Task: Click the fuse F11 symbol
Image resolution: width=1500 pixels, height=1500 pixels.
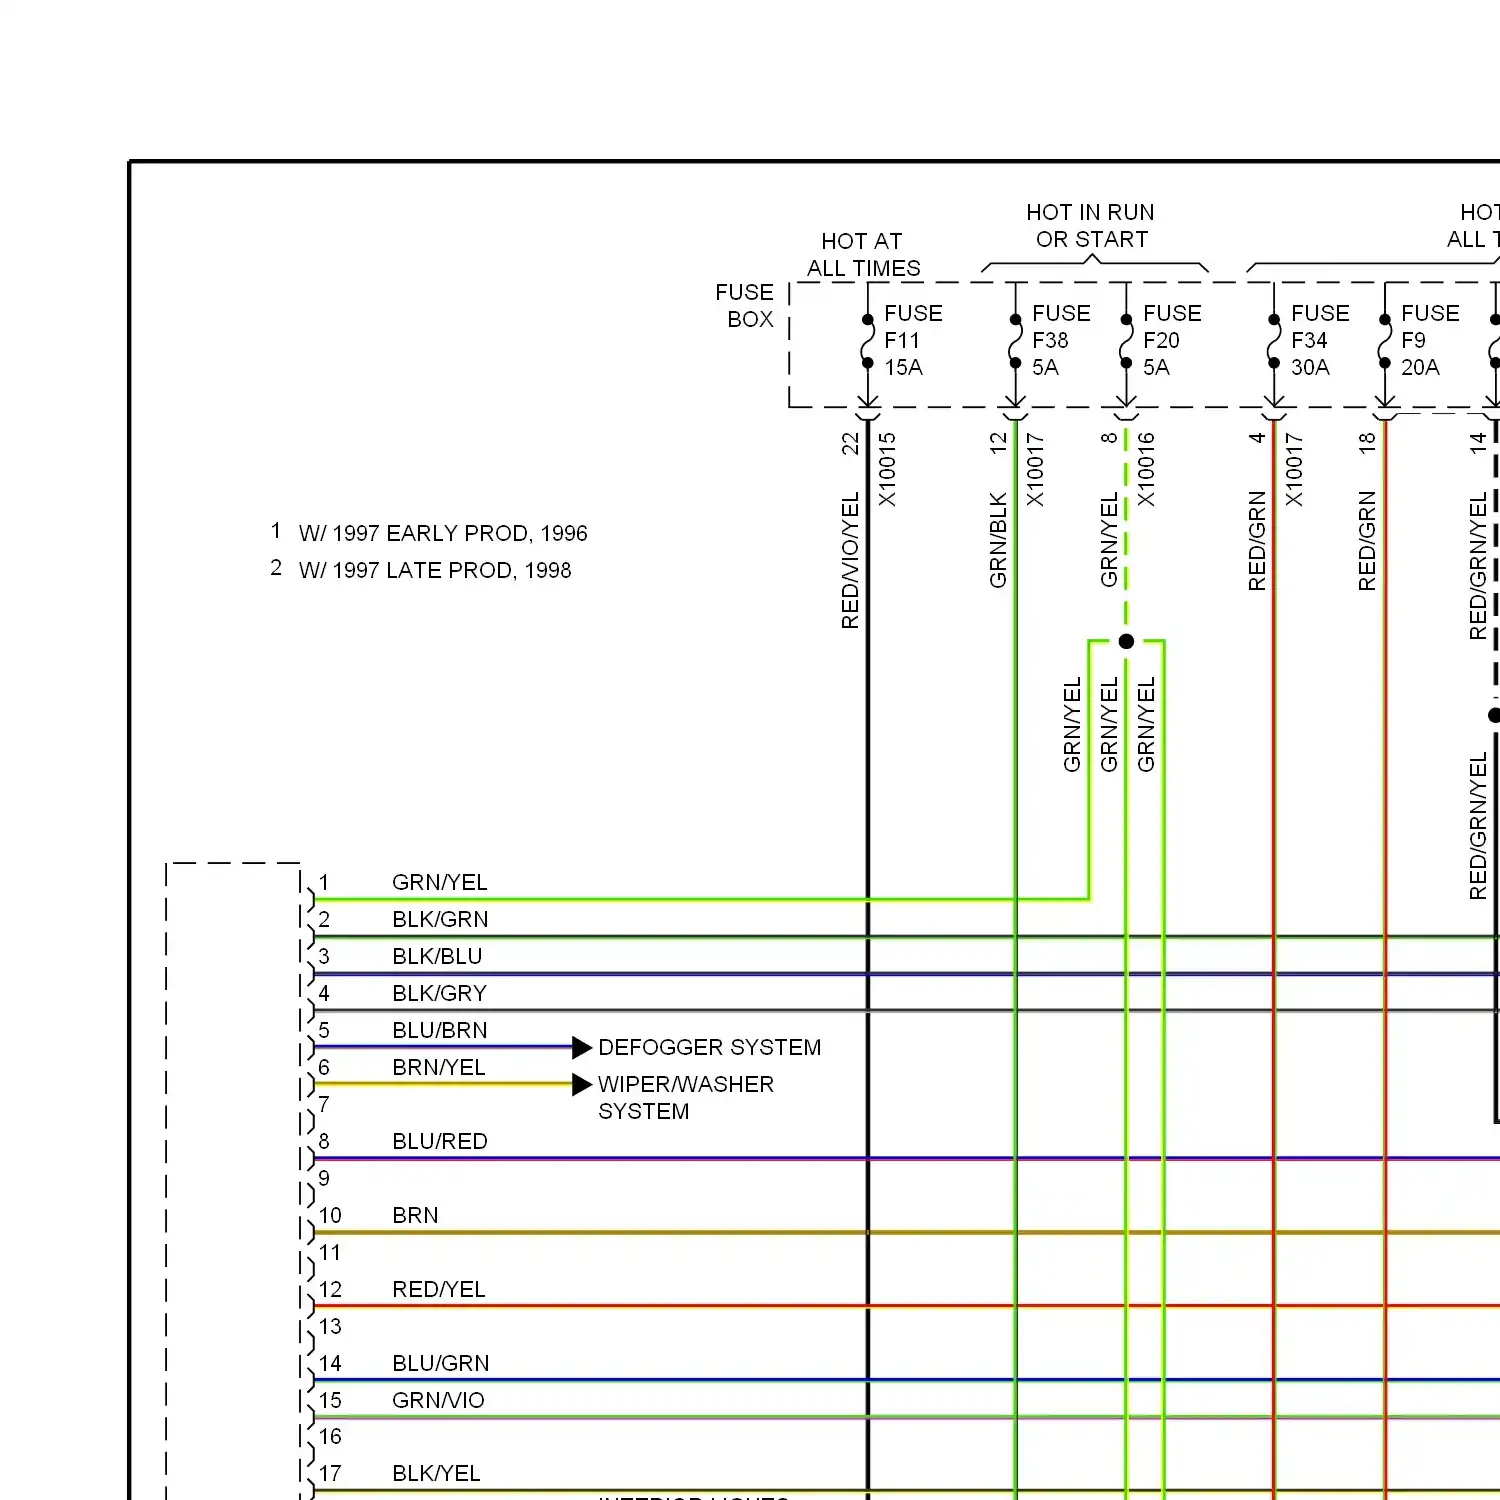Action: point(868,341)
